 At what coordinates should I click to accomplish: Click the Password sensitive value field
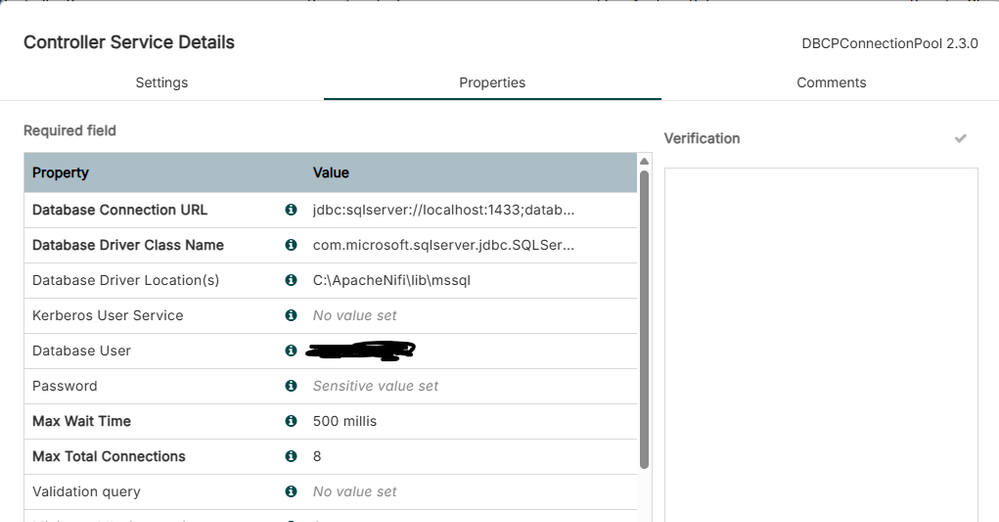375,386
